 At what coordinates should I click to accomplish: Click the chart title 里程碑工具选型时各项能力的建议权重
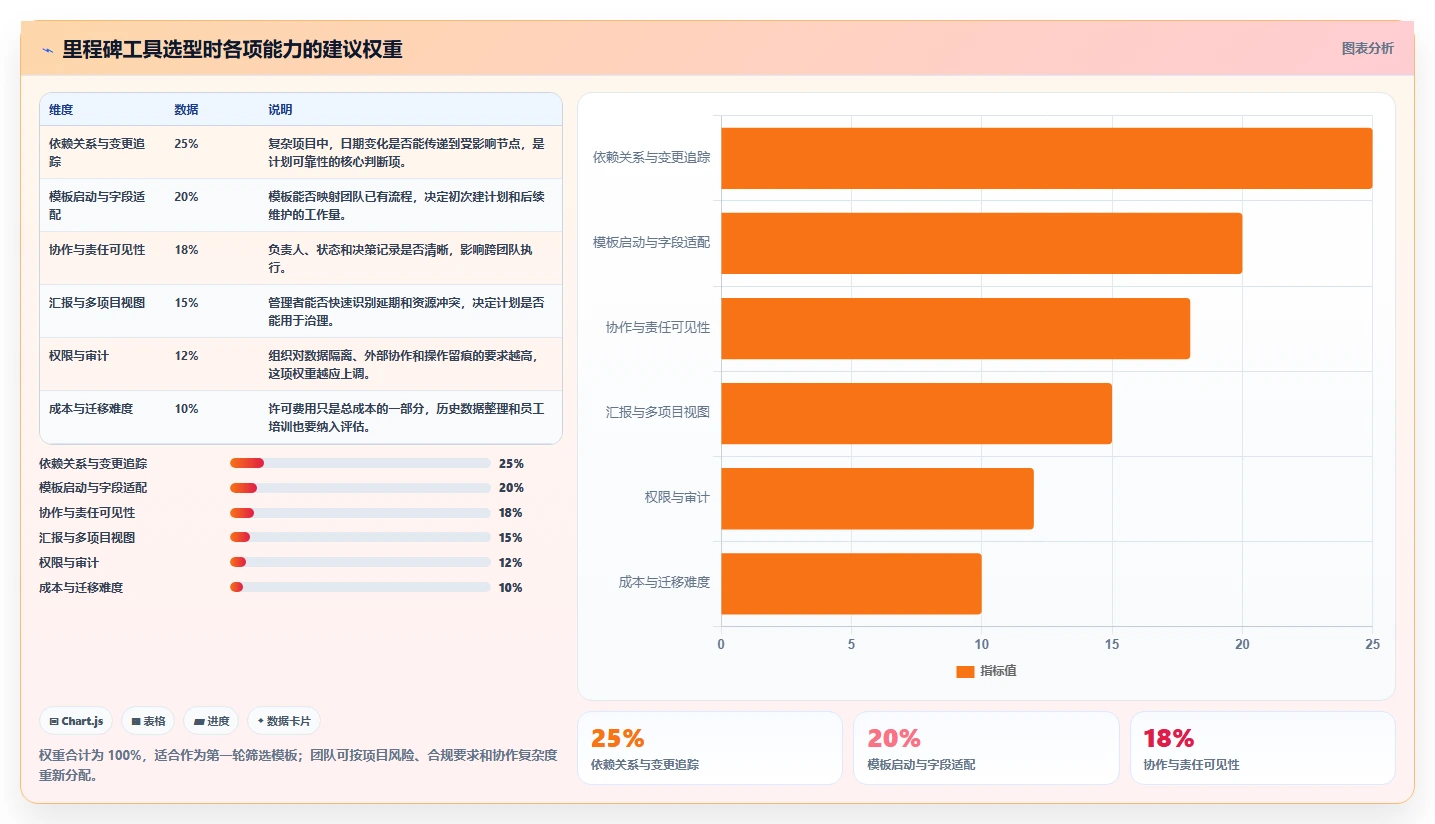tap(232, 50)
